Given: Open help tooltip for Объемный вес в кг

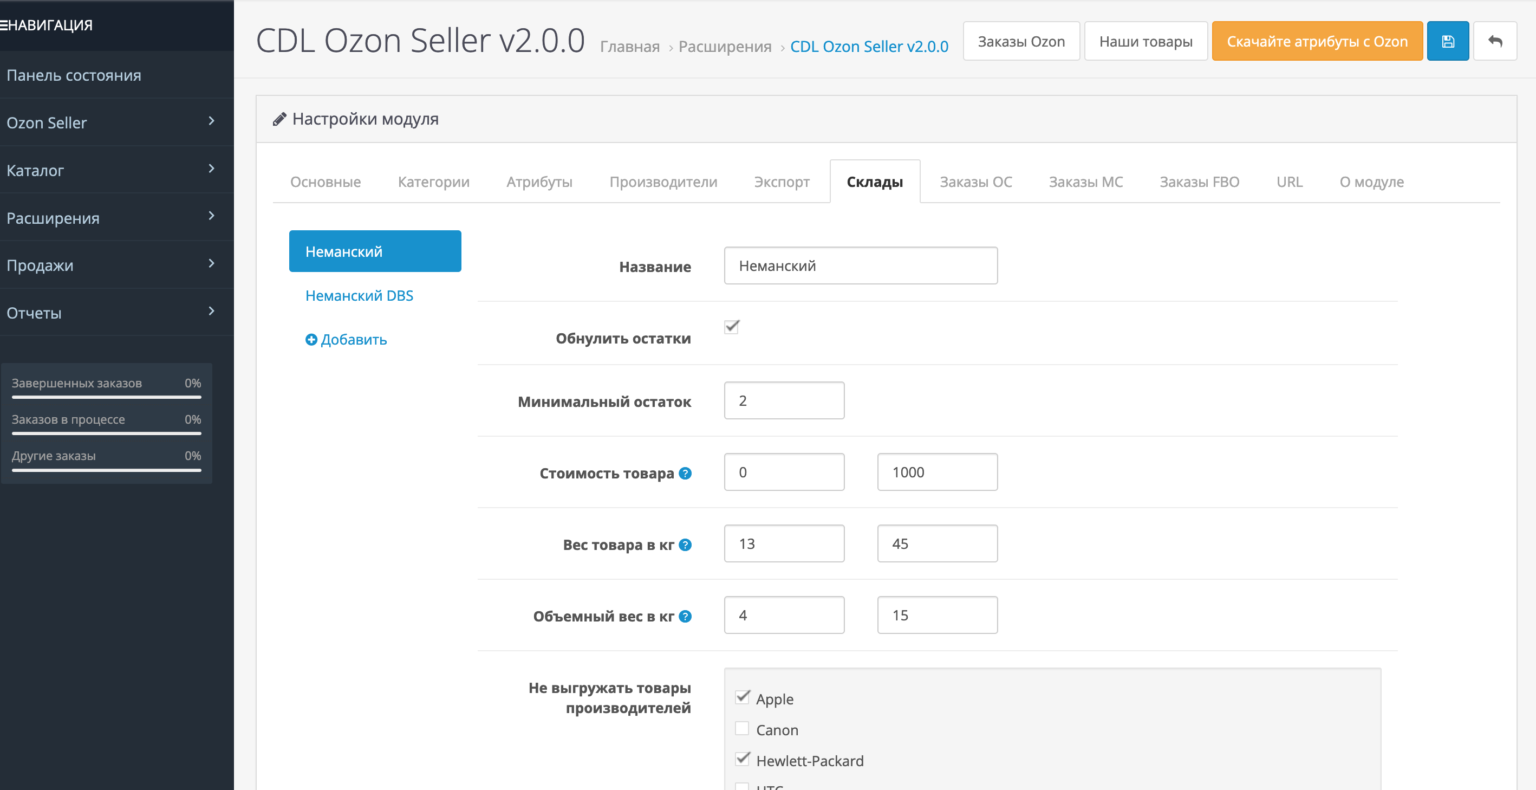Looking at the screenshot, I should (685, 616).
